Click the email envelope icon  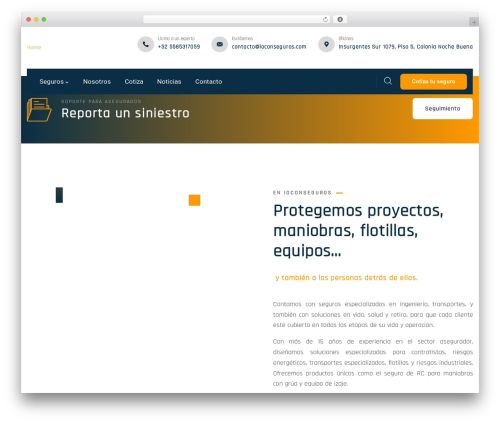click(220, 44)
